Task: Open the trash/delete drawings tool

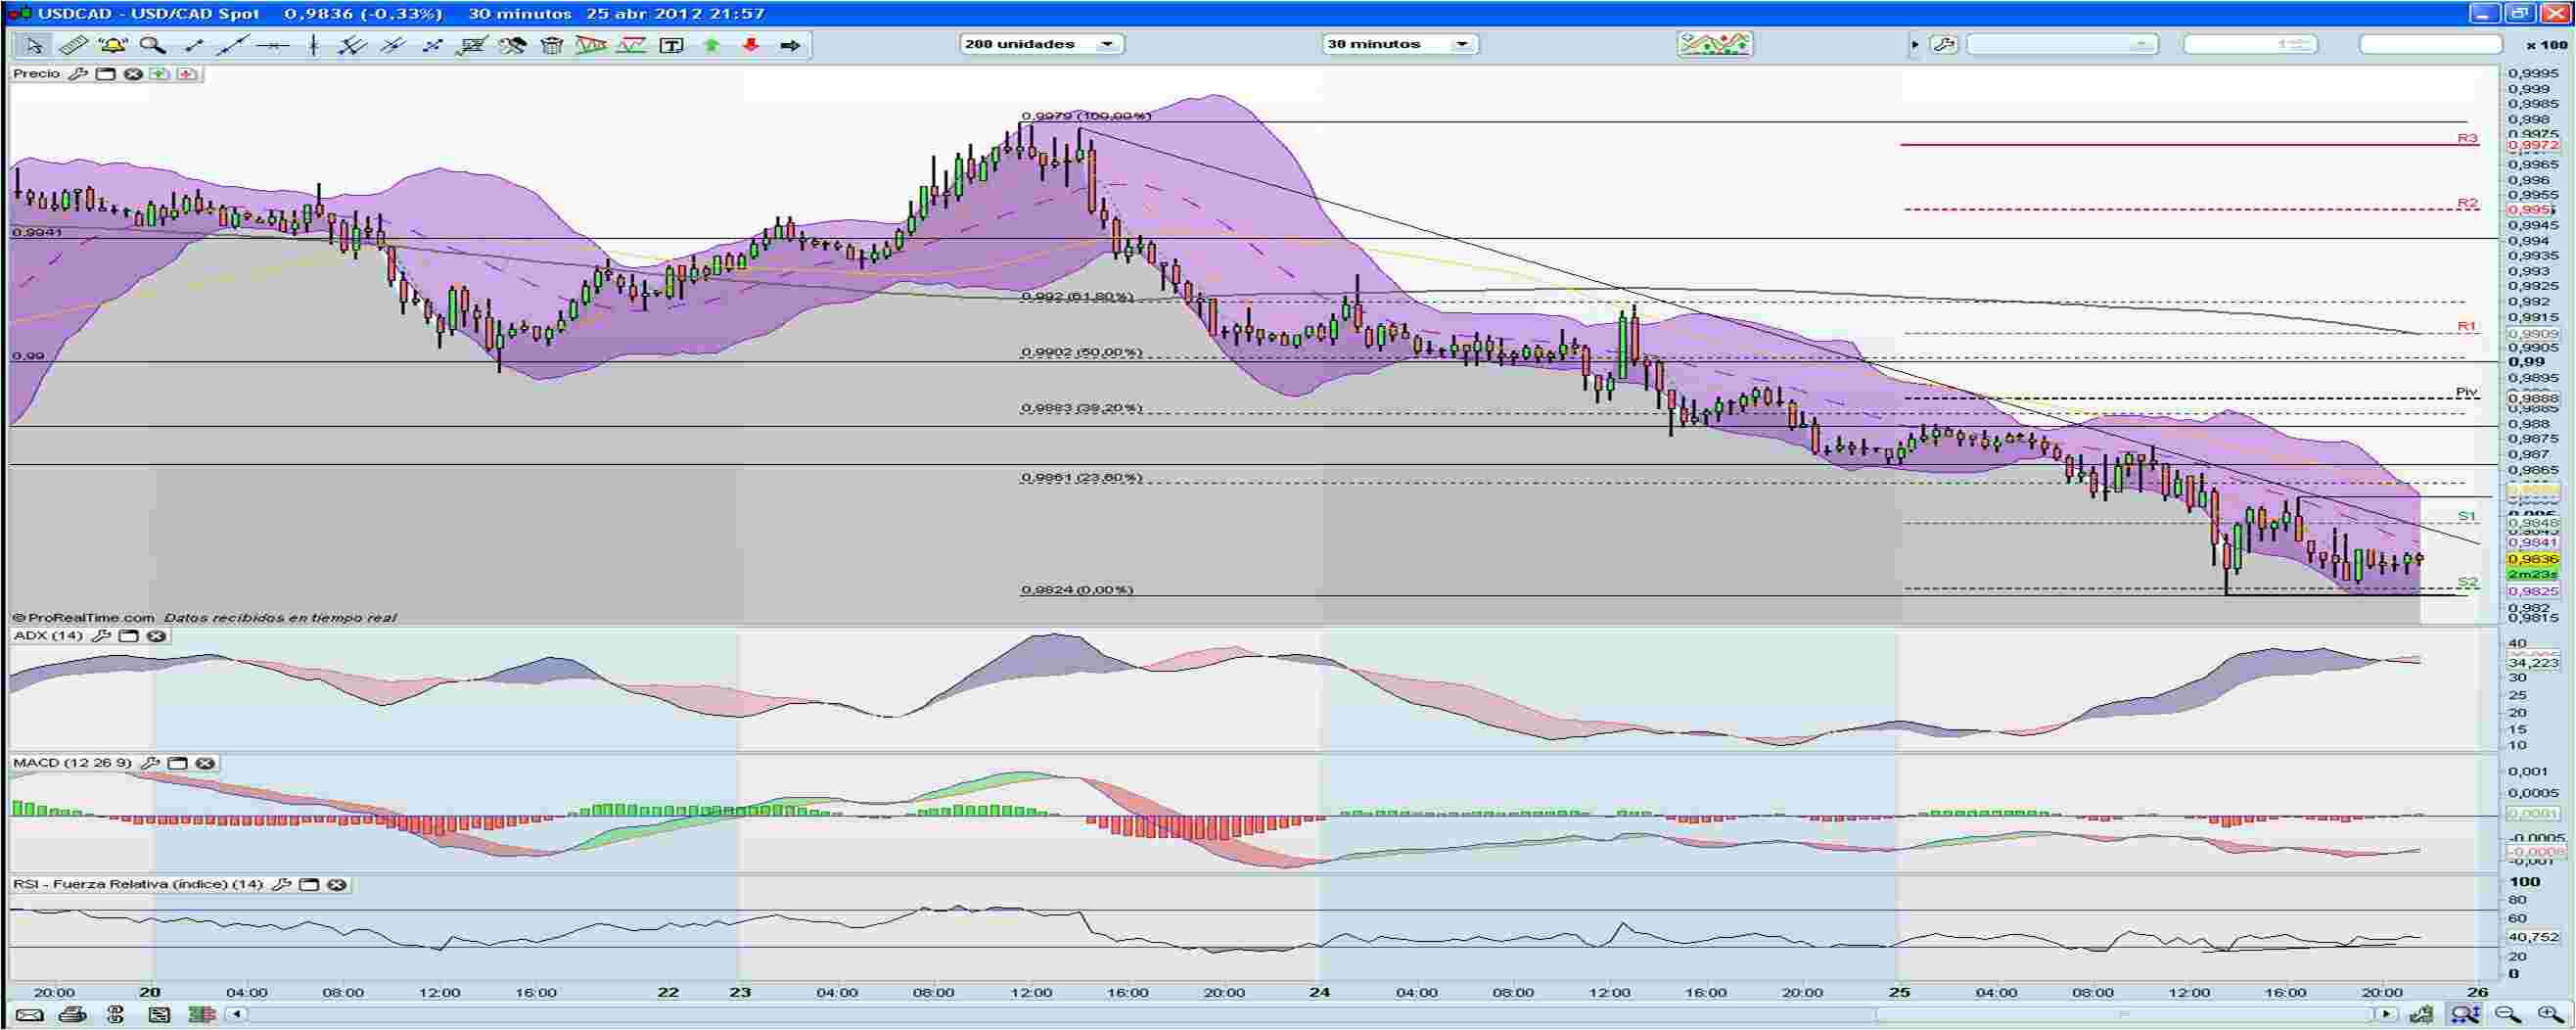Action: (553, 44)
